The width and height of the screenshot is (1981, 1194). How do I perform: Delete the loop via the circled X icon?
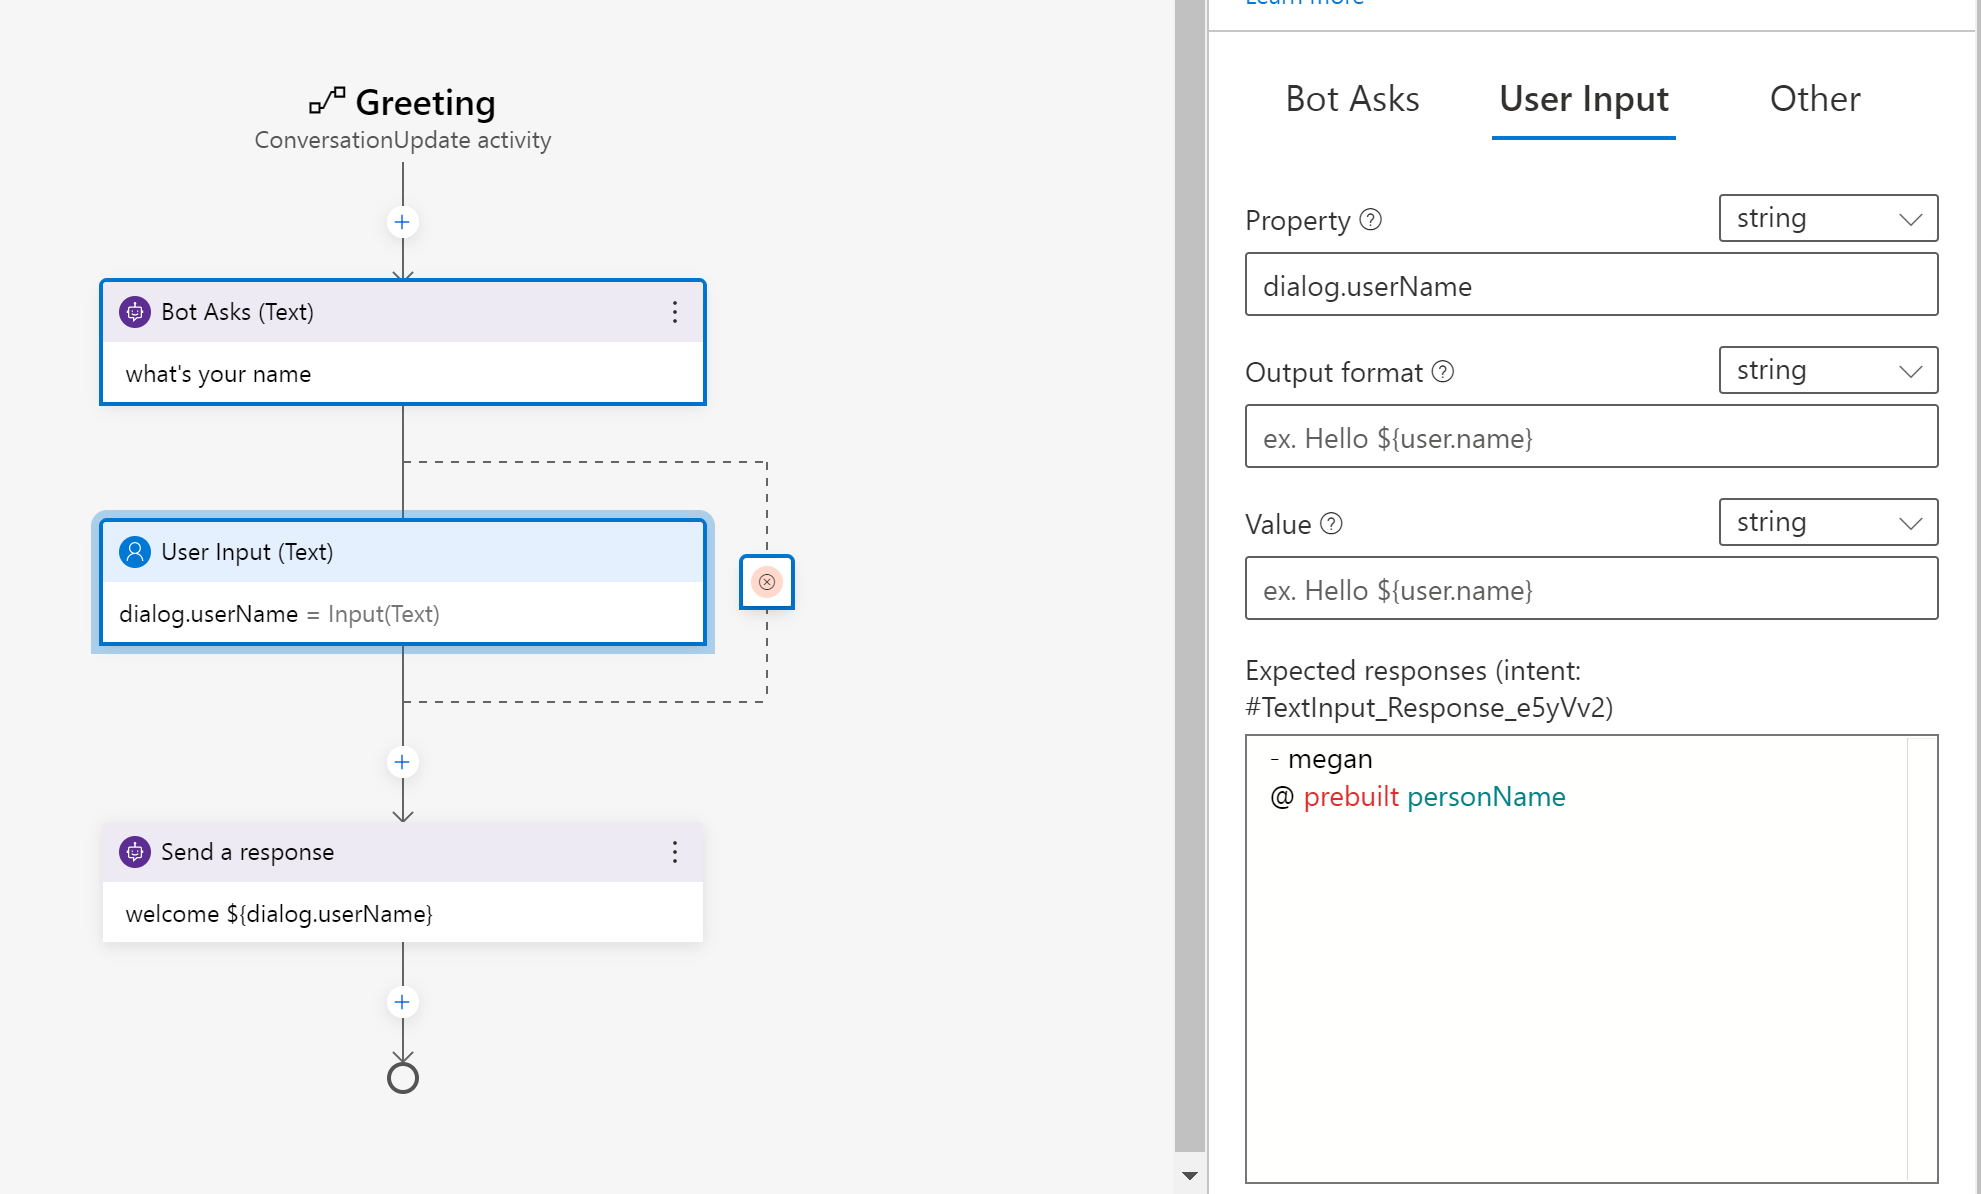pyautogui.click(x=766, y=581)
